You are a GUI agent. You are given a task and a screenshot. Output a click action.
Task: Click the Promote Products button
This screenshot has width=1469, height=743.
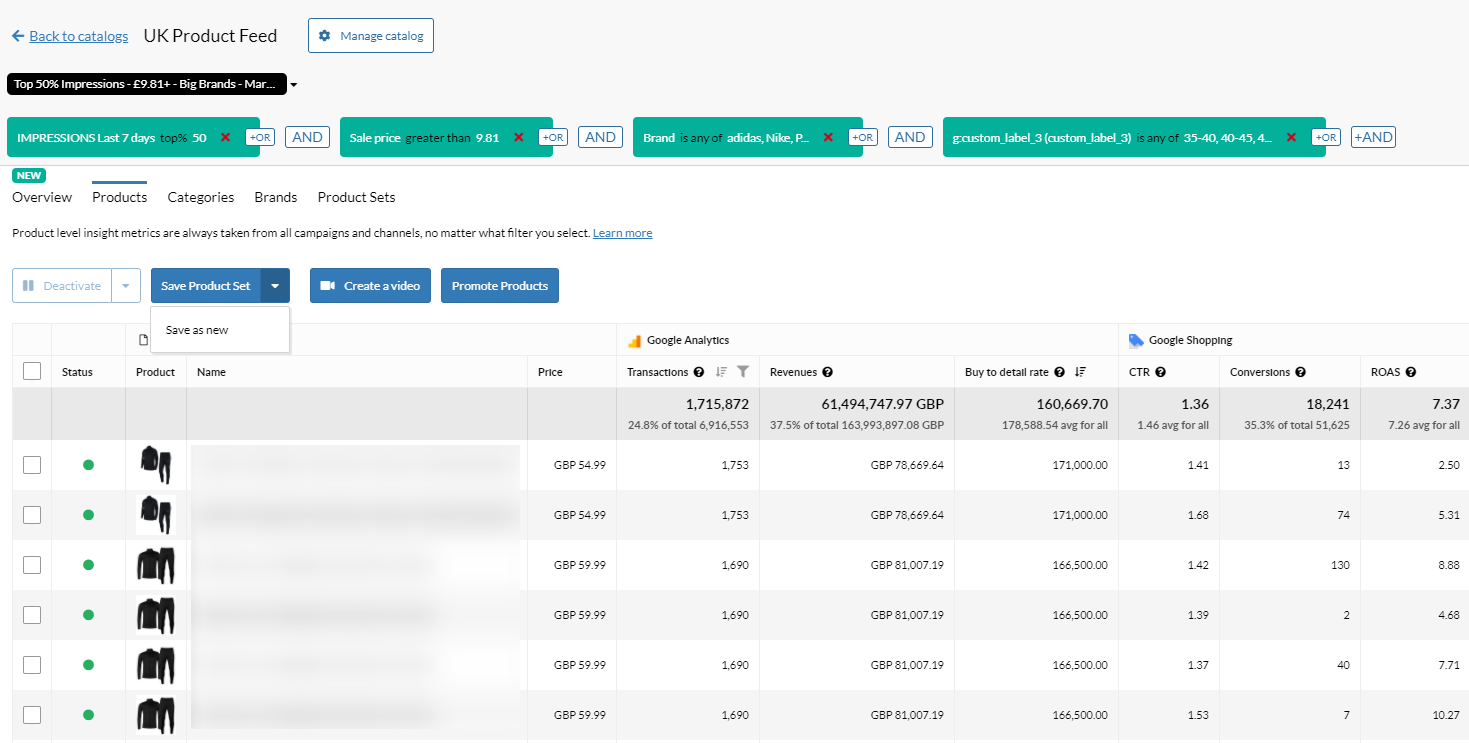click(x=500, y=286)
